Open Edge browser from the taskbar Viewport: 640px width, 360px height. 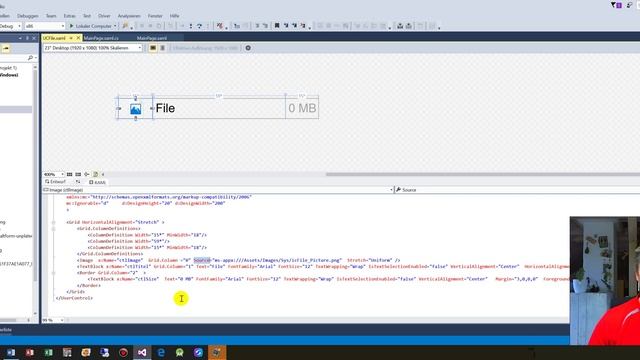coord(161,352)
